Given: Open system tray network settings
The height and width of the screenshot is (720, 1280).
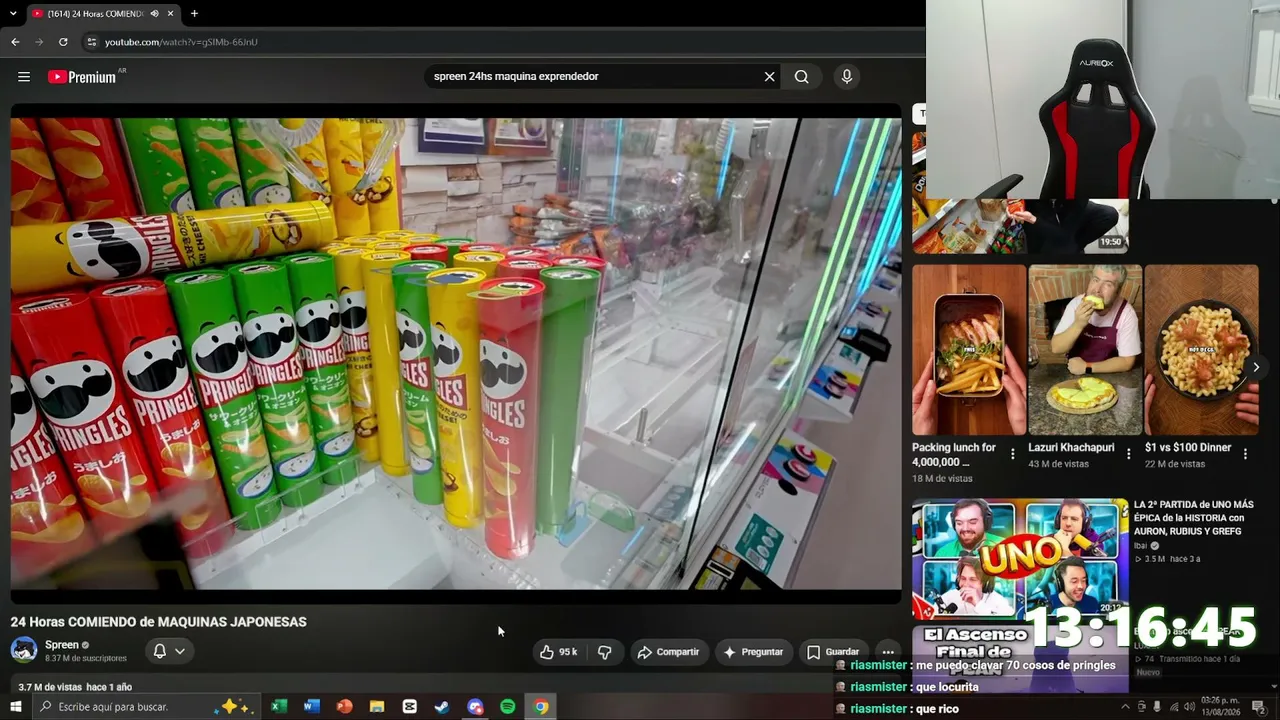Looking at the screenshot, I should tap(1174, 707).
